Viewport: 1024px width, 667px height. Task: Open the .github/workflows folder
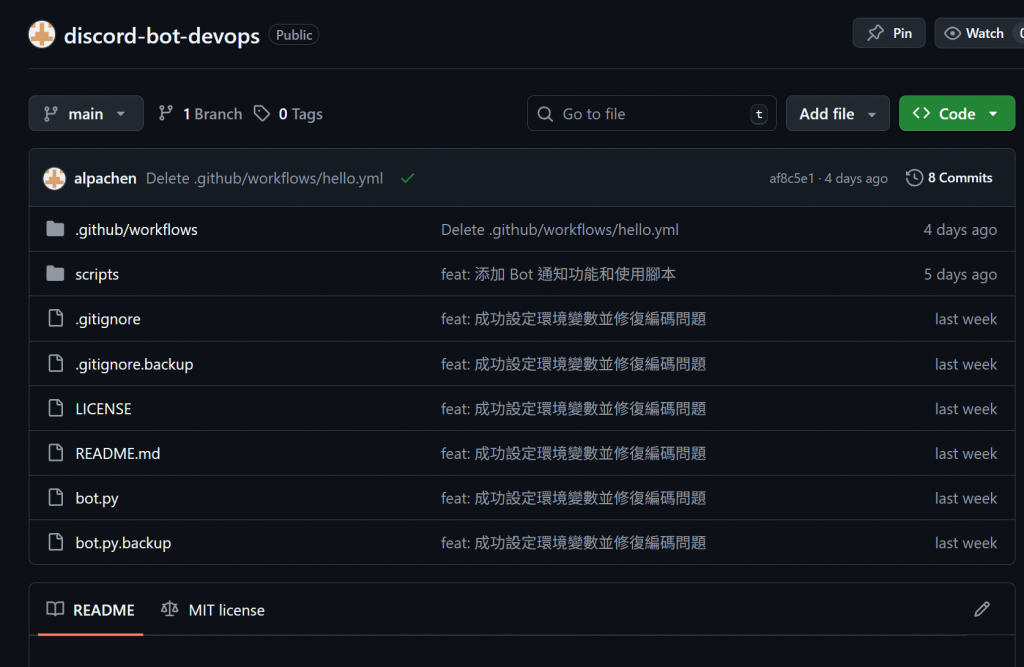click(x=136, y=230)
